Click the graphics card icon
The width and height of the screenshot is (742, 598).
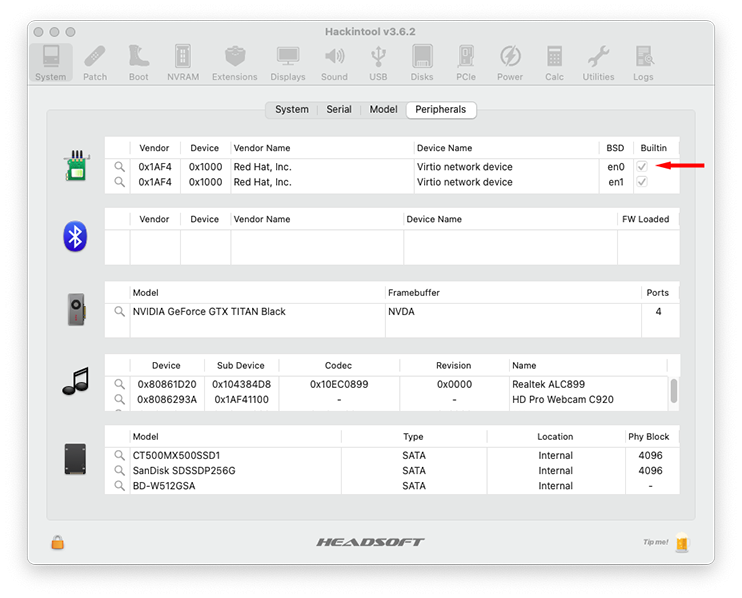pyautogui.click(x=76, y=309)
